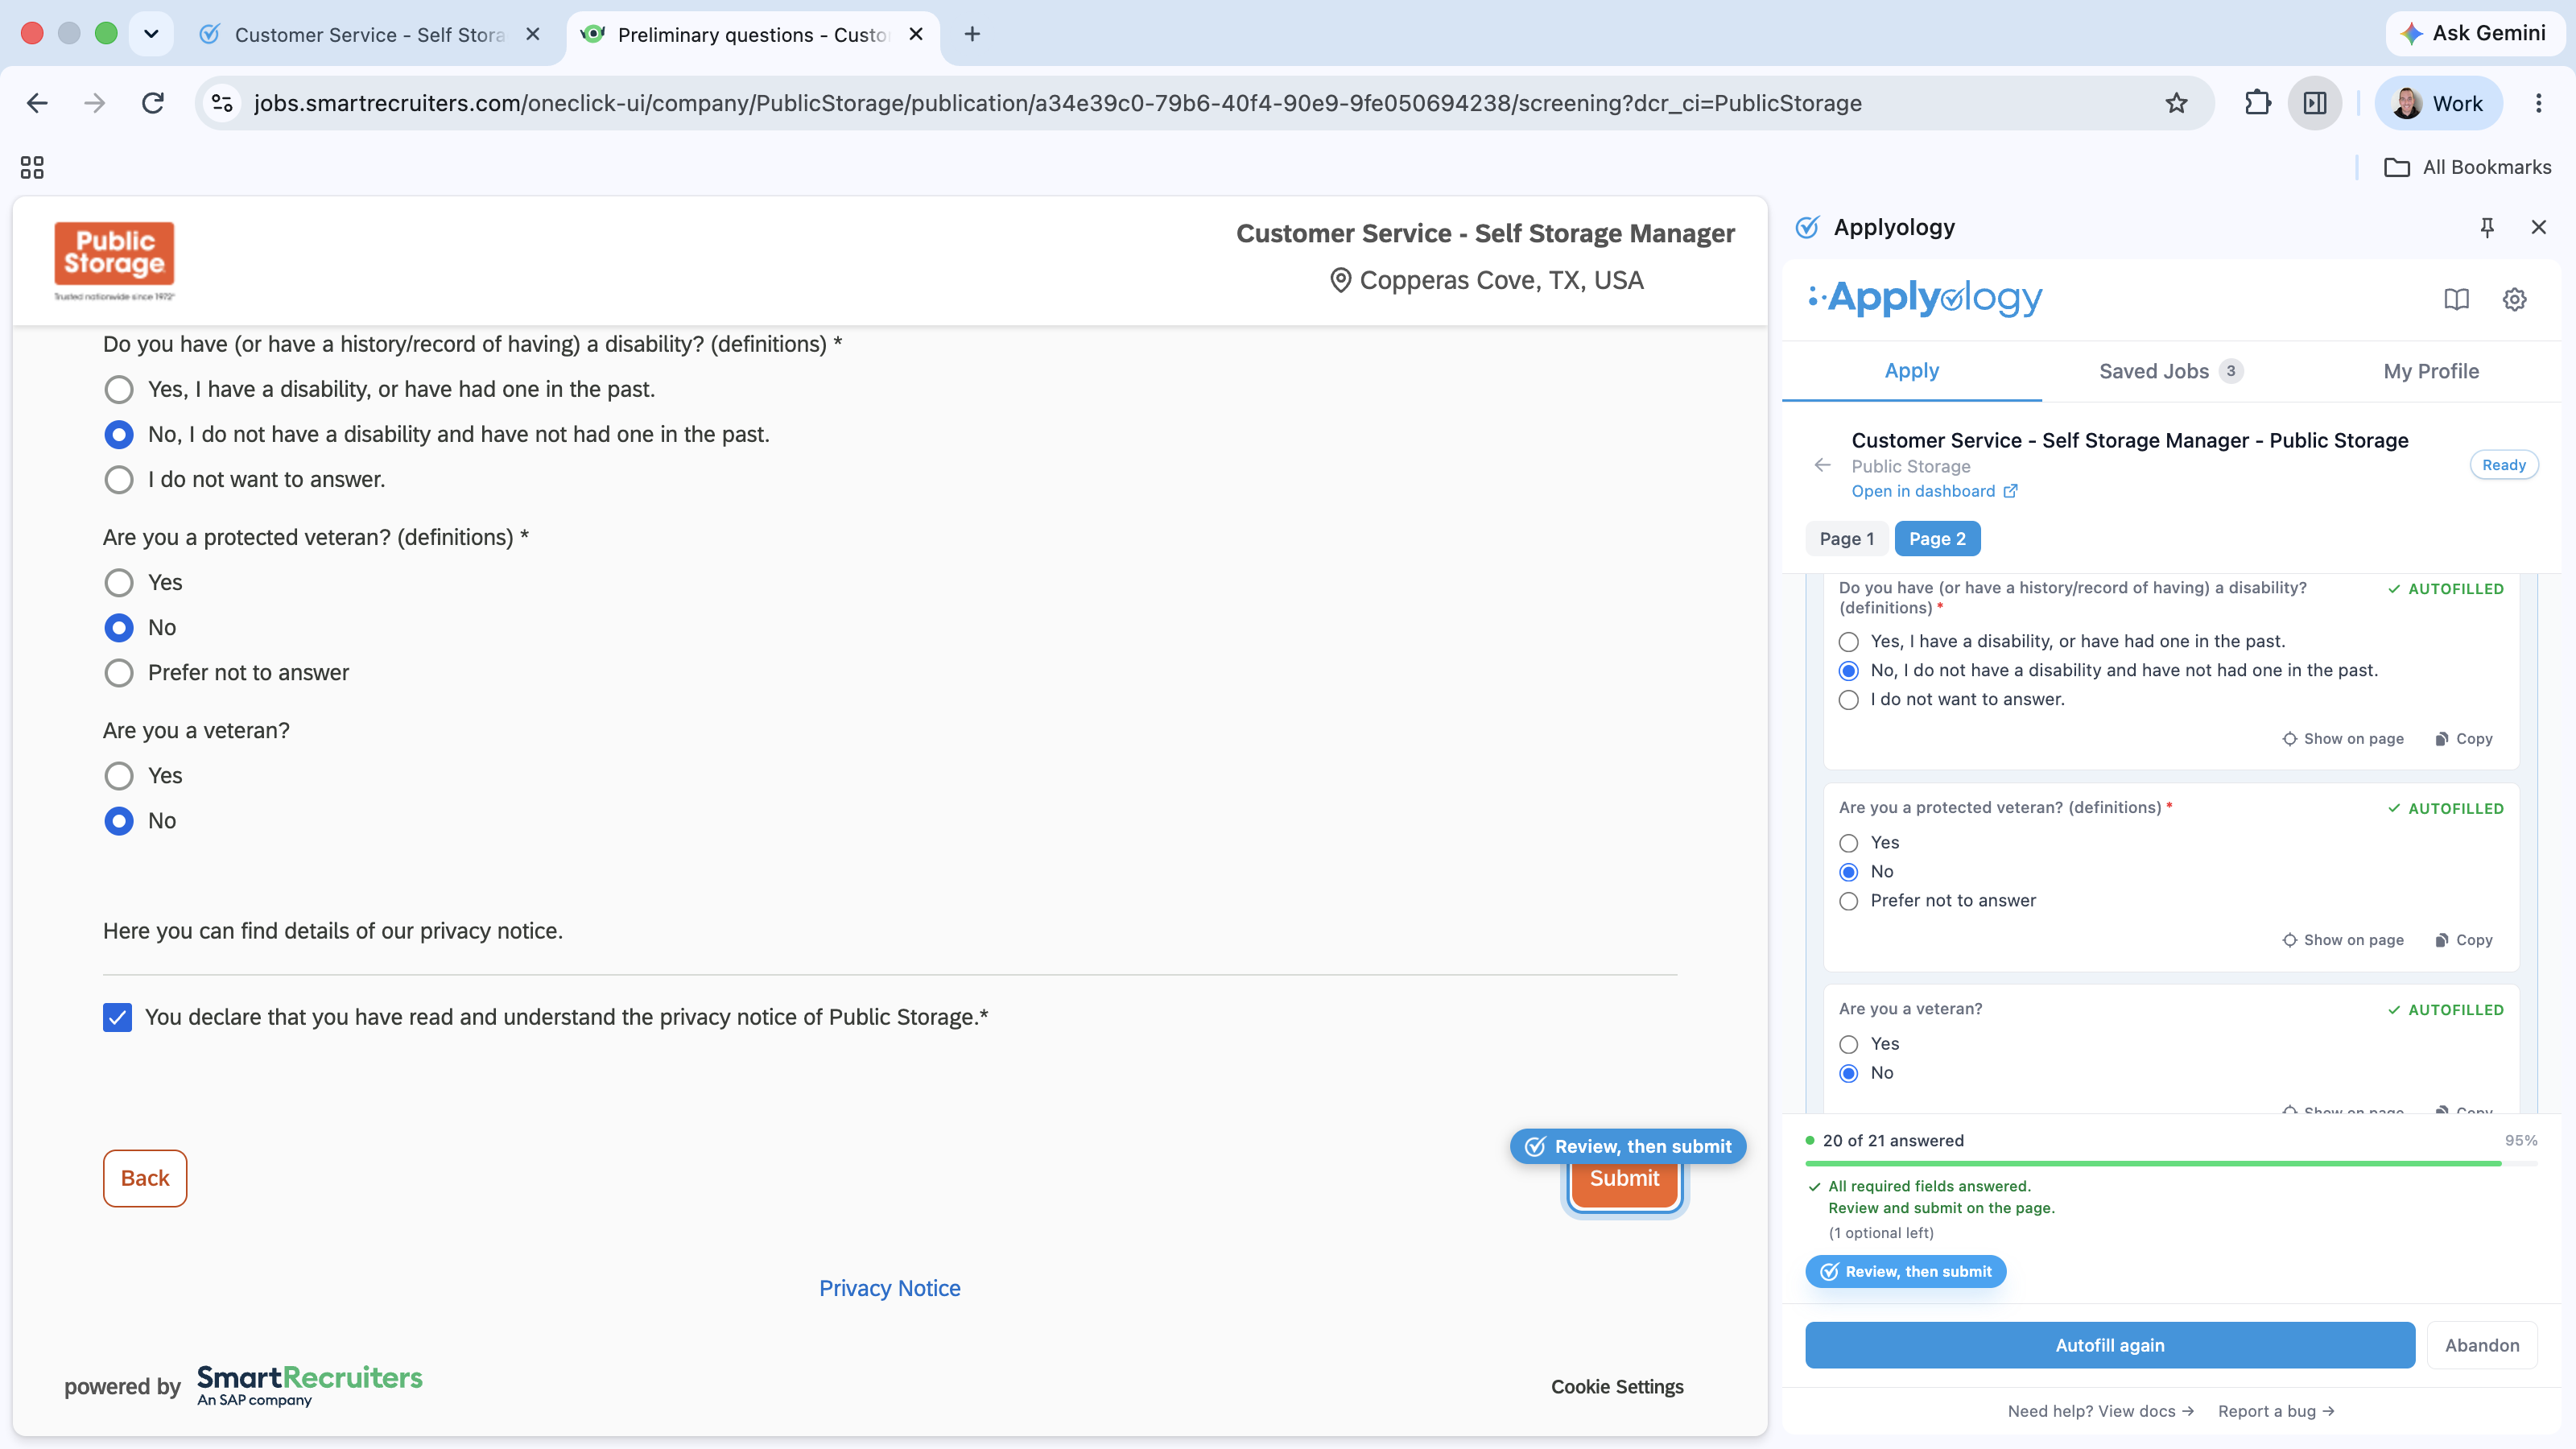Select 'I do not want to answer' in Applyology panel

1848,700
